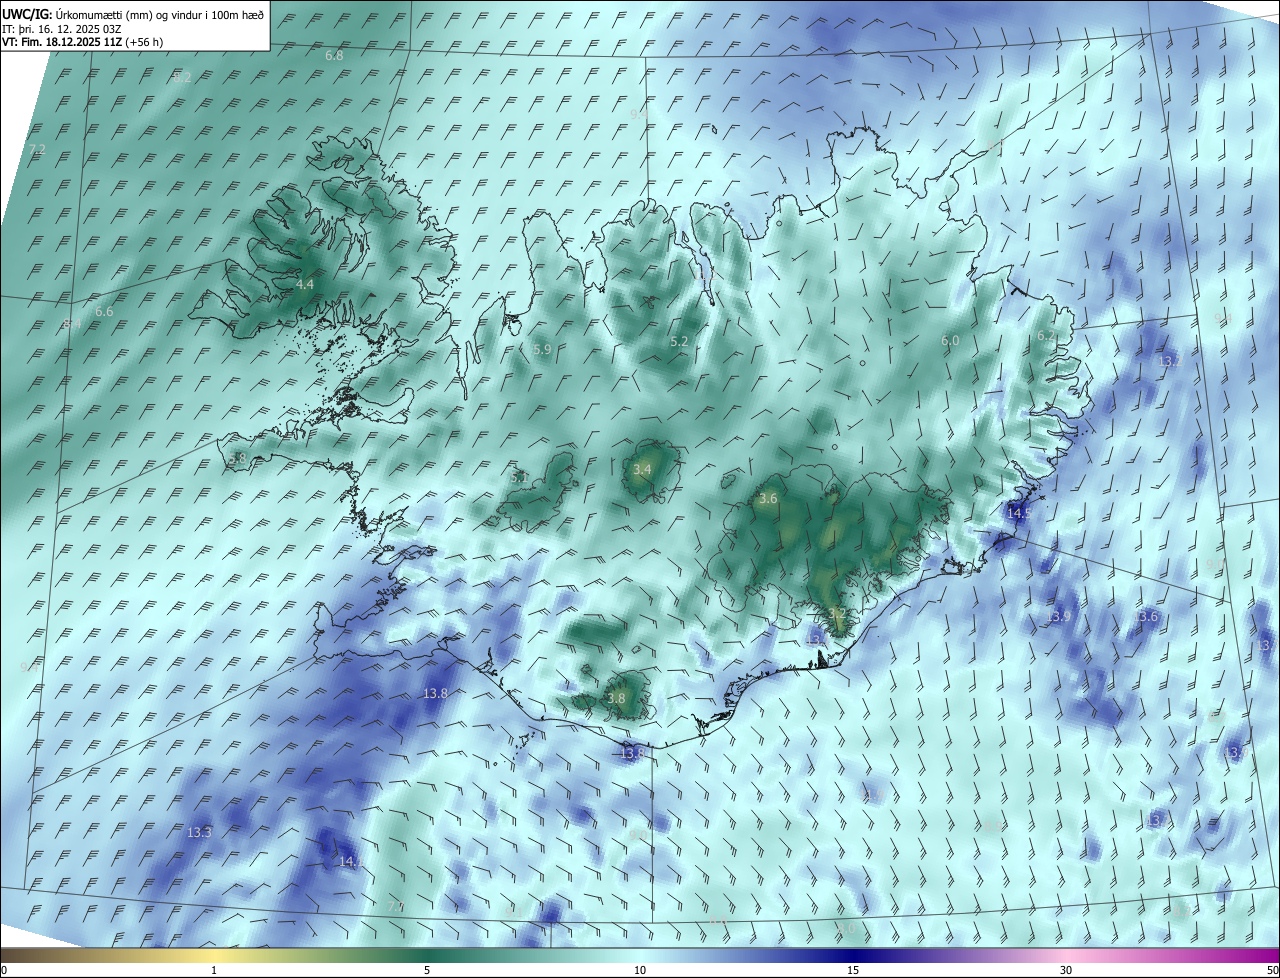Image resolution: width=1280 pixels, height=978 pixels.
Task: Click the 0 label on color scale
Action: (x=4, y=970)
